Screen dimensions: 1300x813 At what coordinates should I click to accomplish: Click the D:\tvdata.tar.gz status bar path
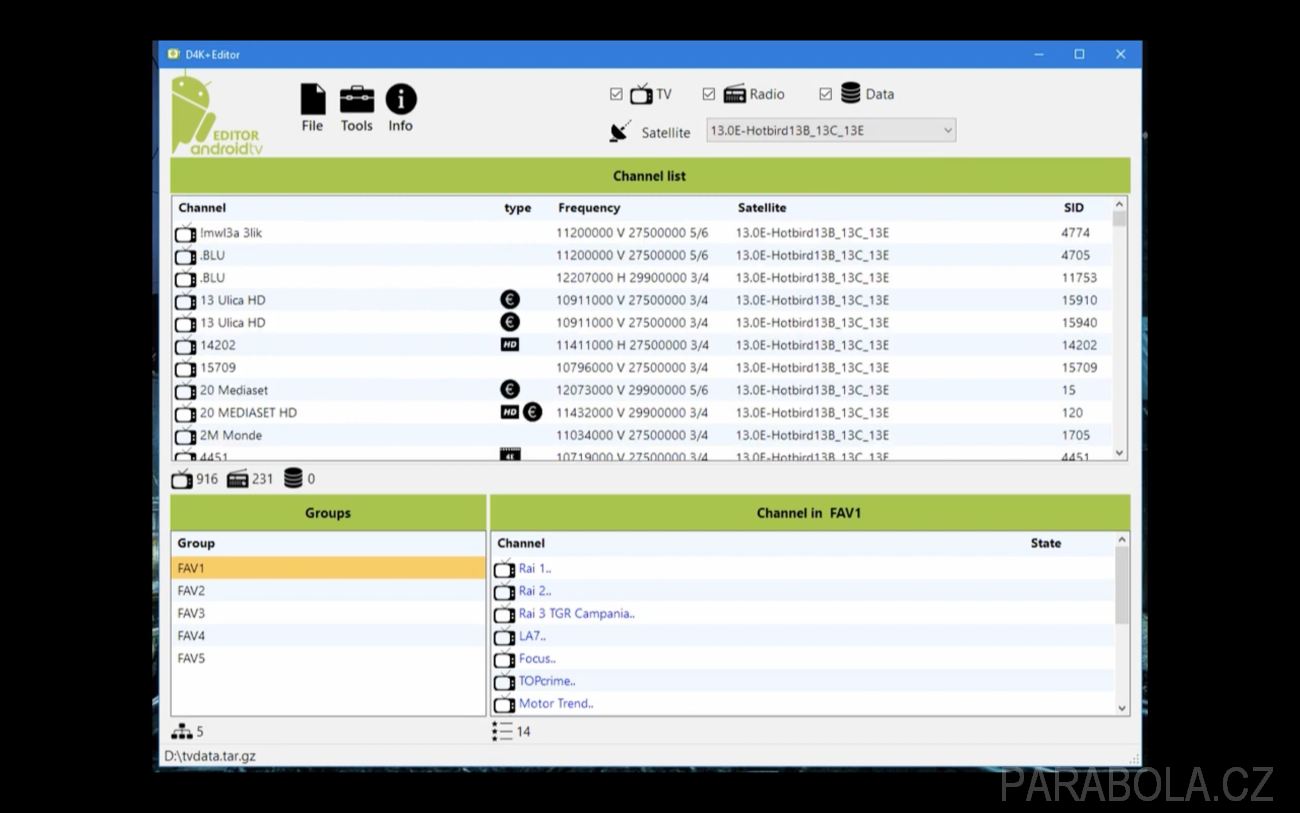210,756
